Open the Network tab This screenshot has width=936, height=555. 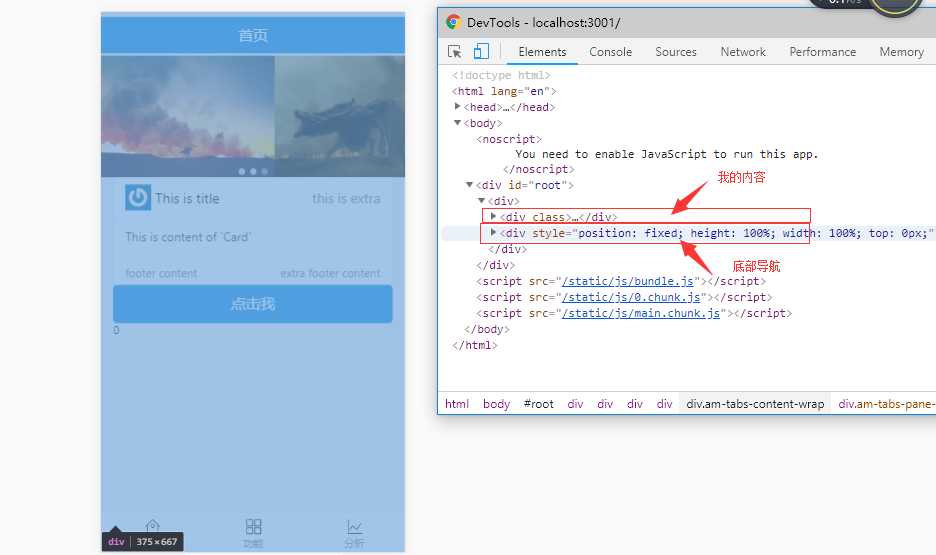click(x=743, y=52)
